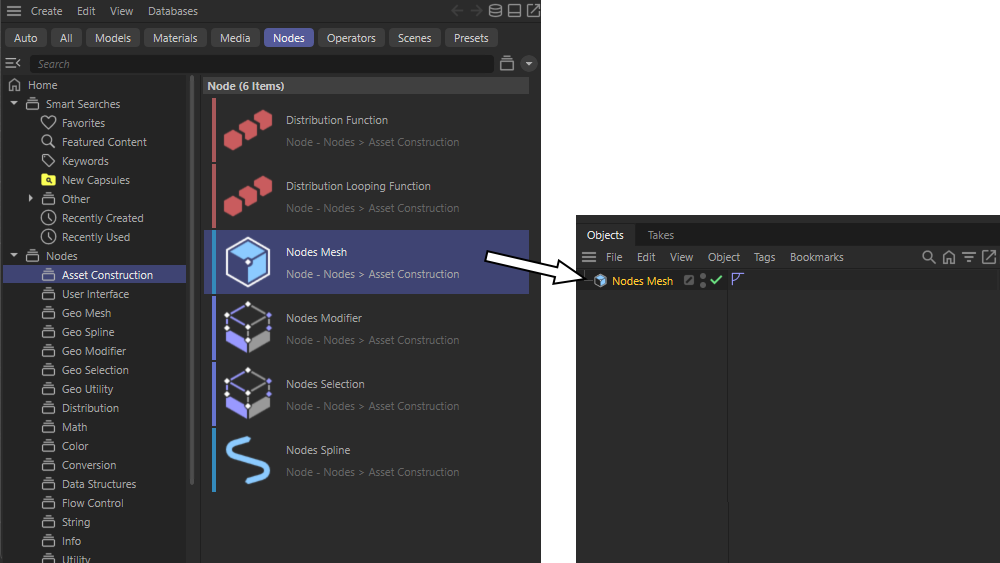Open the Edit menu in Asset Browser
Viewport: 1000px width, 563px height.
(86, 11)
